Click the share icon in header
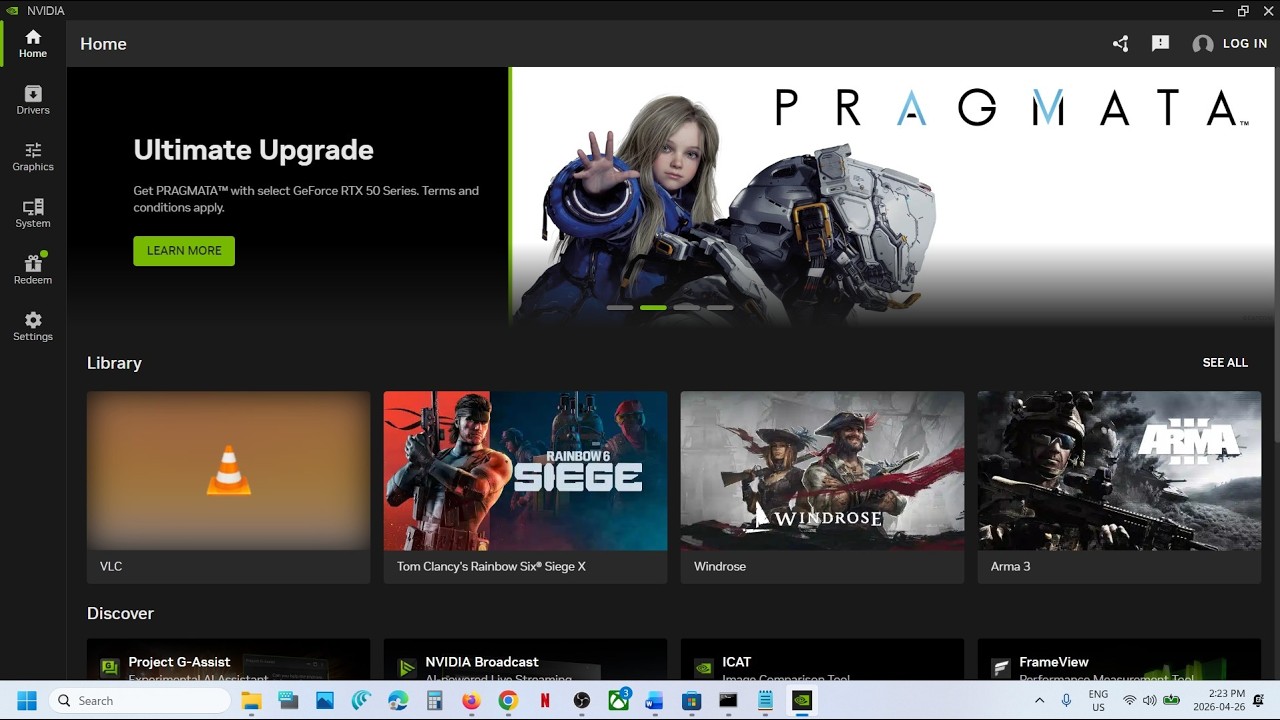1280x720 pixels. [1120, 44]
